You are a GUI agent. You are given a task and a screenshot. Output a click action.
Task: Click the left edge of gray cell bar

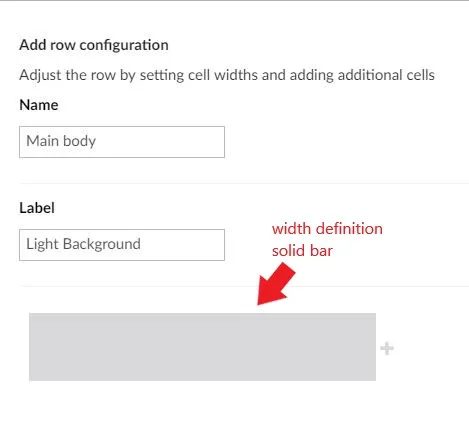point(30,347)
